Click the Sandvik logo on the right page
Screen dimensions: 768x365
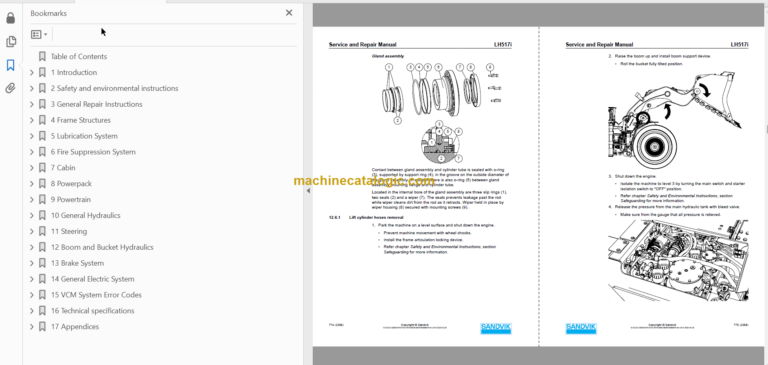pyautogui.click(x=581, y=328)
